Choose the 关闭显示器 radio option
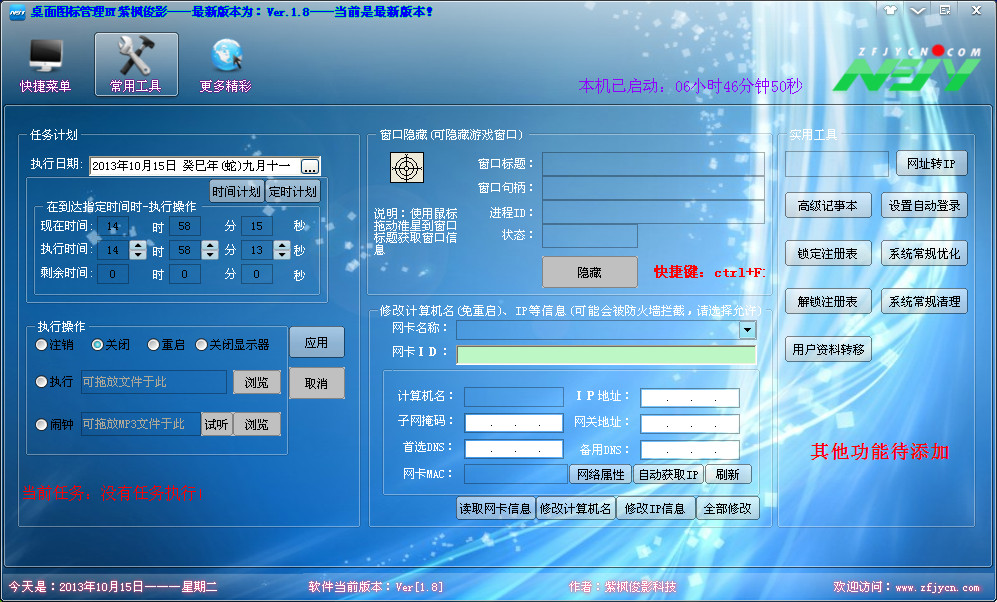The height and width of the screenshot is (602, 997). coord(201,345)
